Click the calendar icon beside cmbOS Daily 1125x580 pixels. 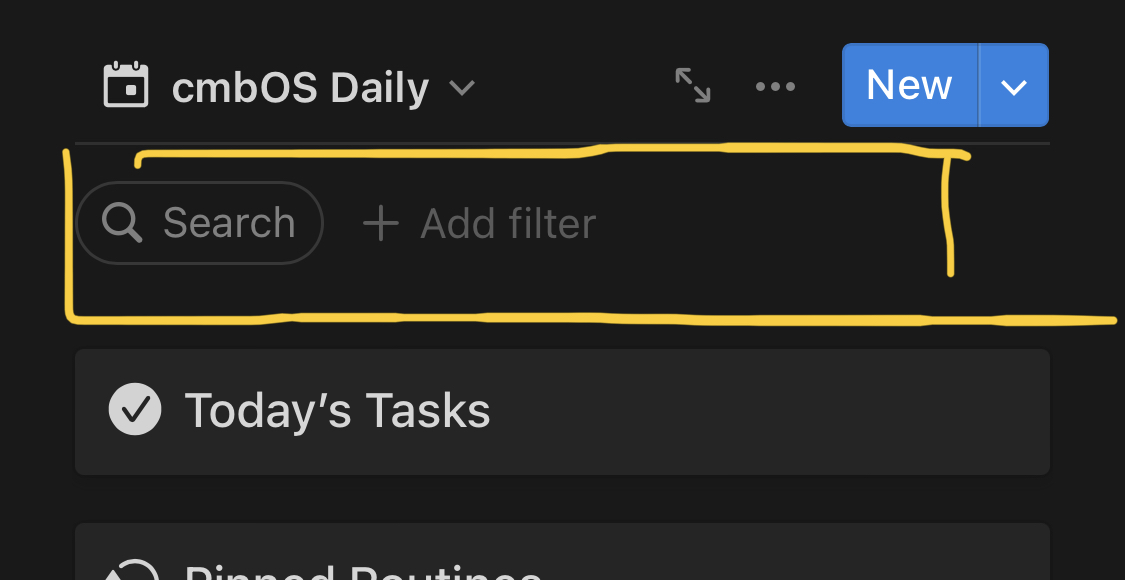tap(126, 86)
